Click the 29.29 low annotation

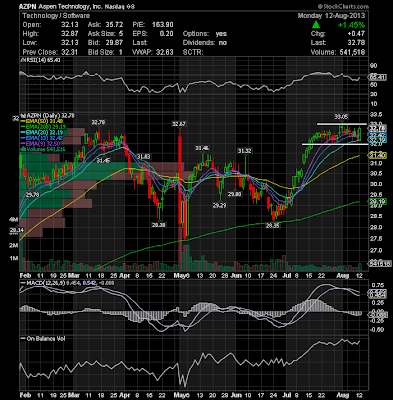219,206
